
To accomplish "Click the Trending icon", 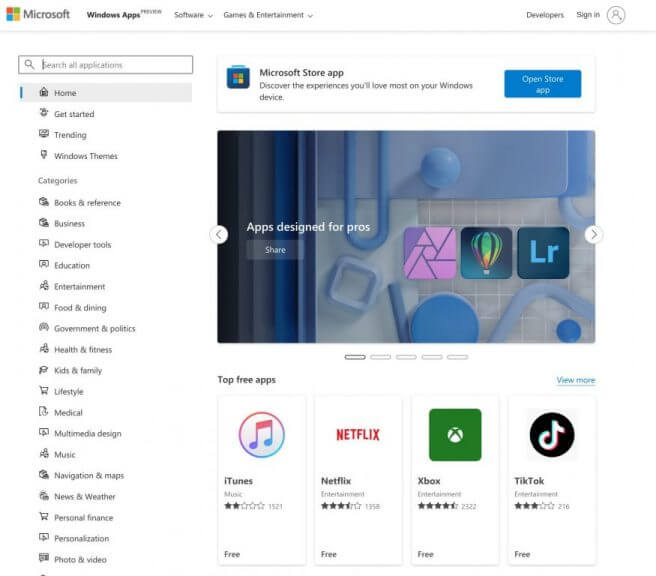I will tap(44, 134).
